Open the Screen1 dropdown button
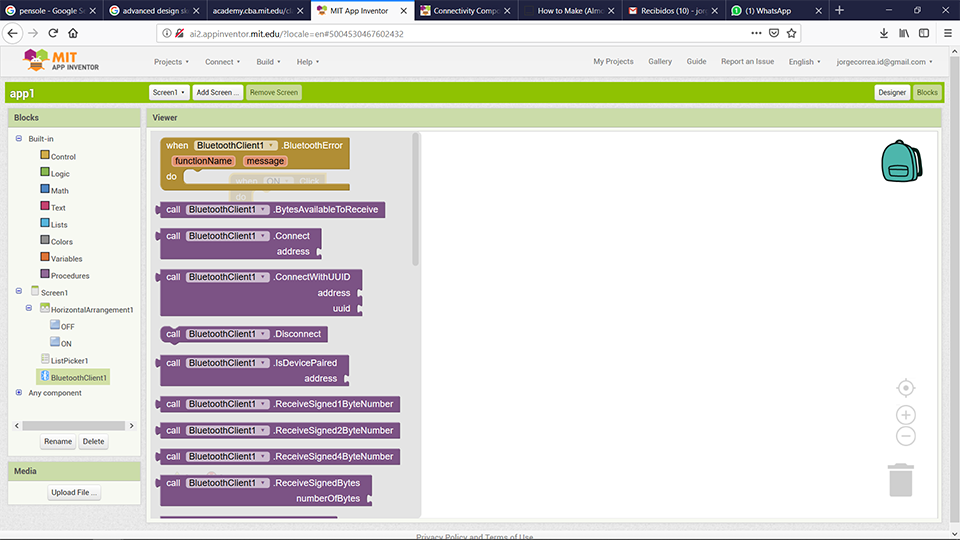 [169, 92]
